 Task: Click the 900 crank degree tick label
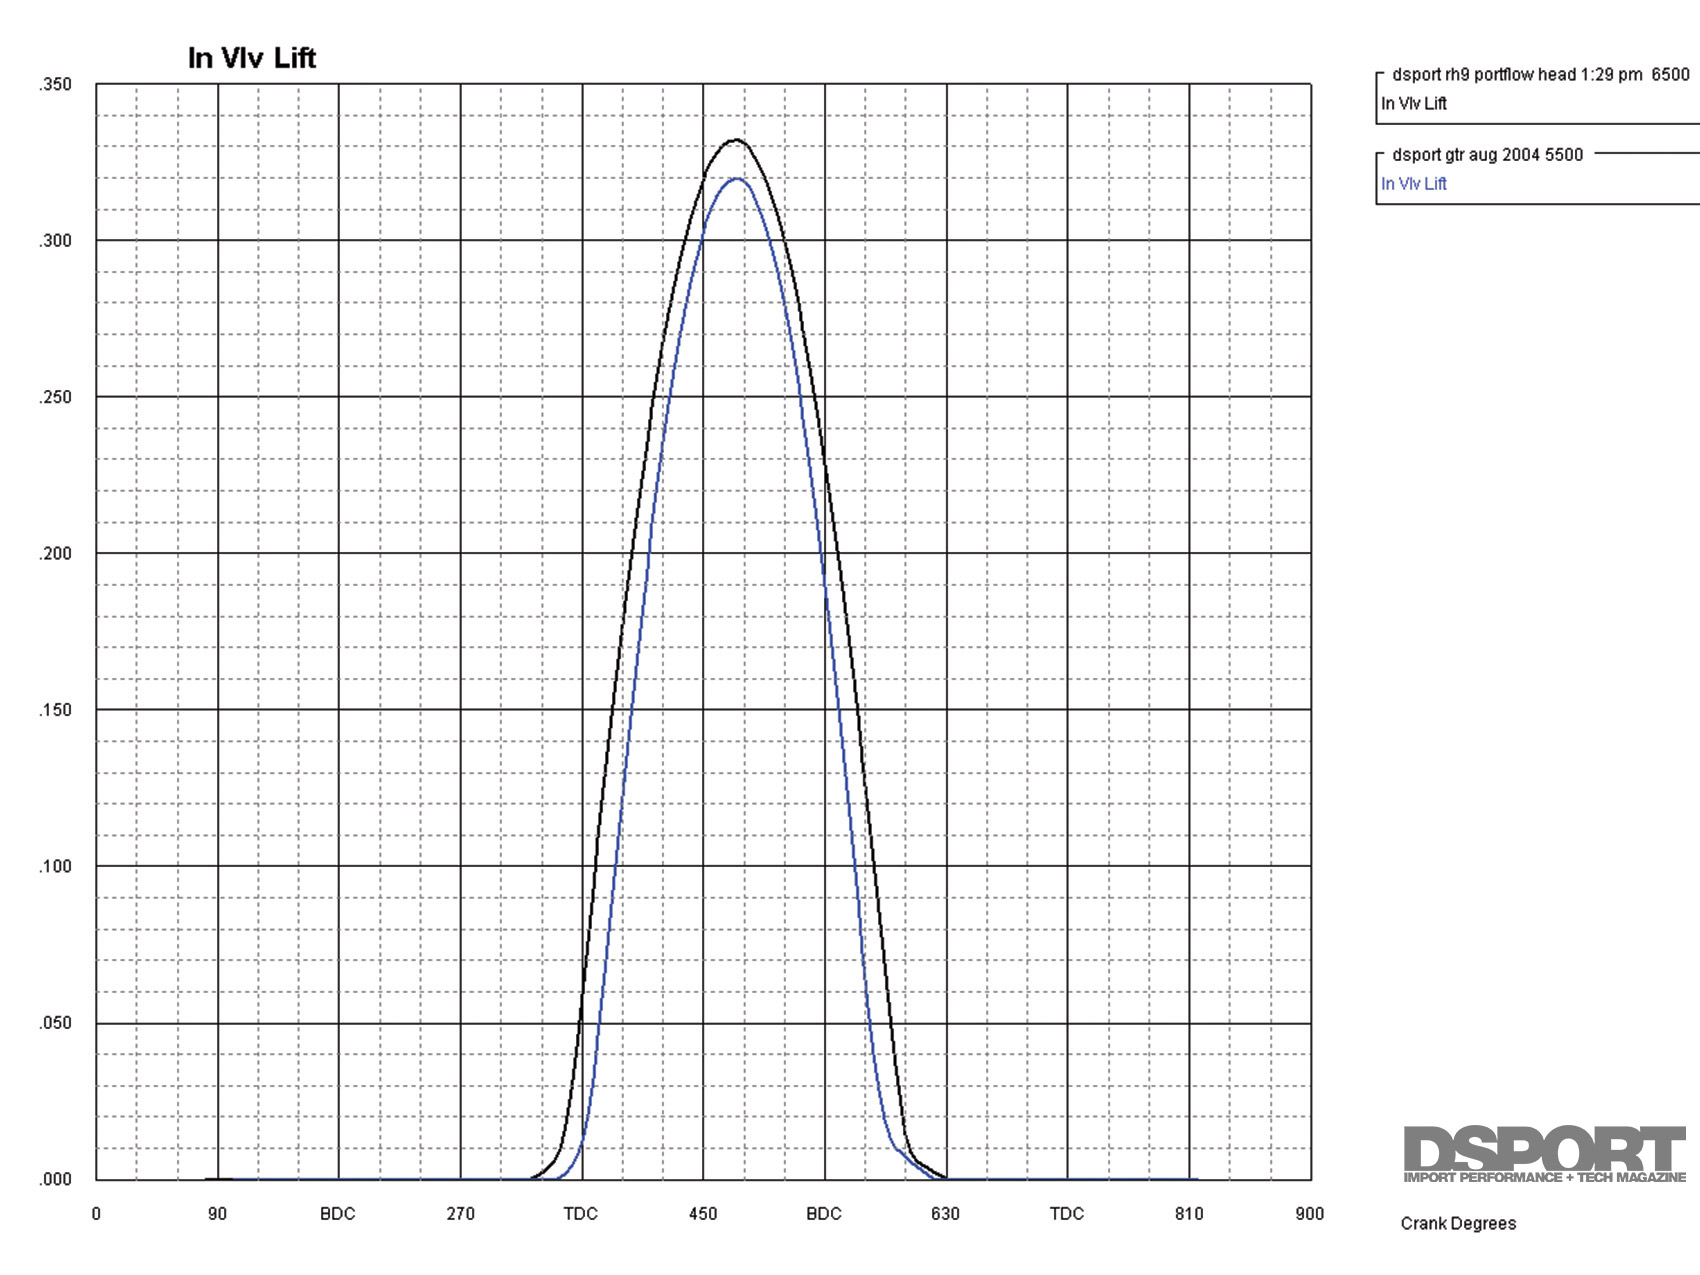click(1309, 1214)
